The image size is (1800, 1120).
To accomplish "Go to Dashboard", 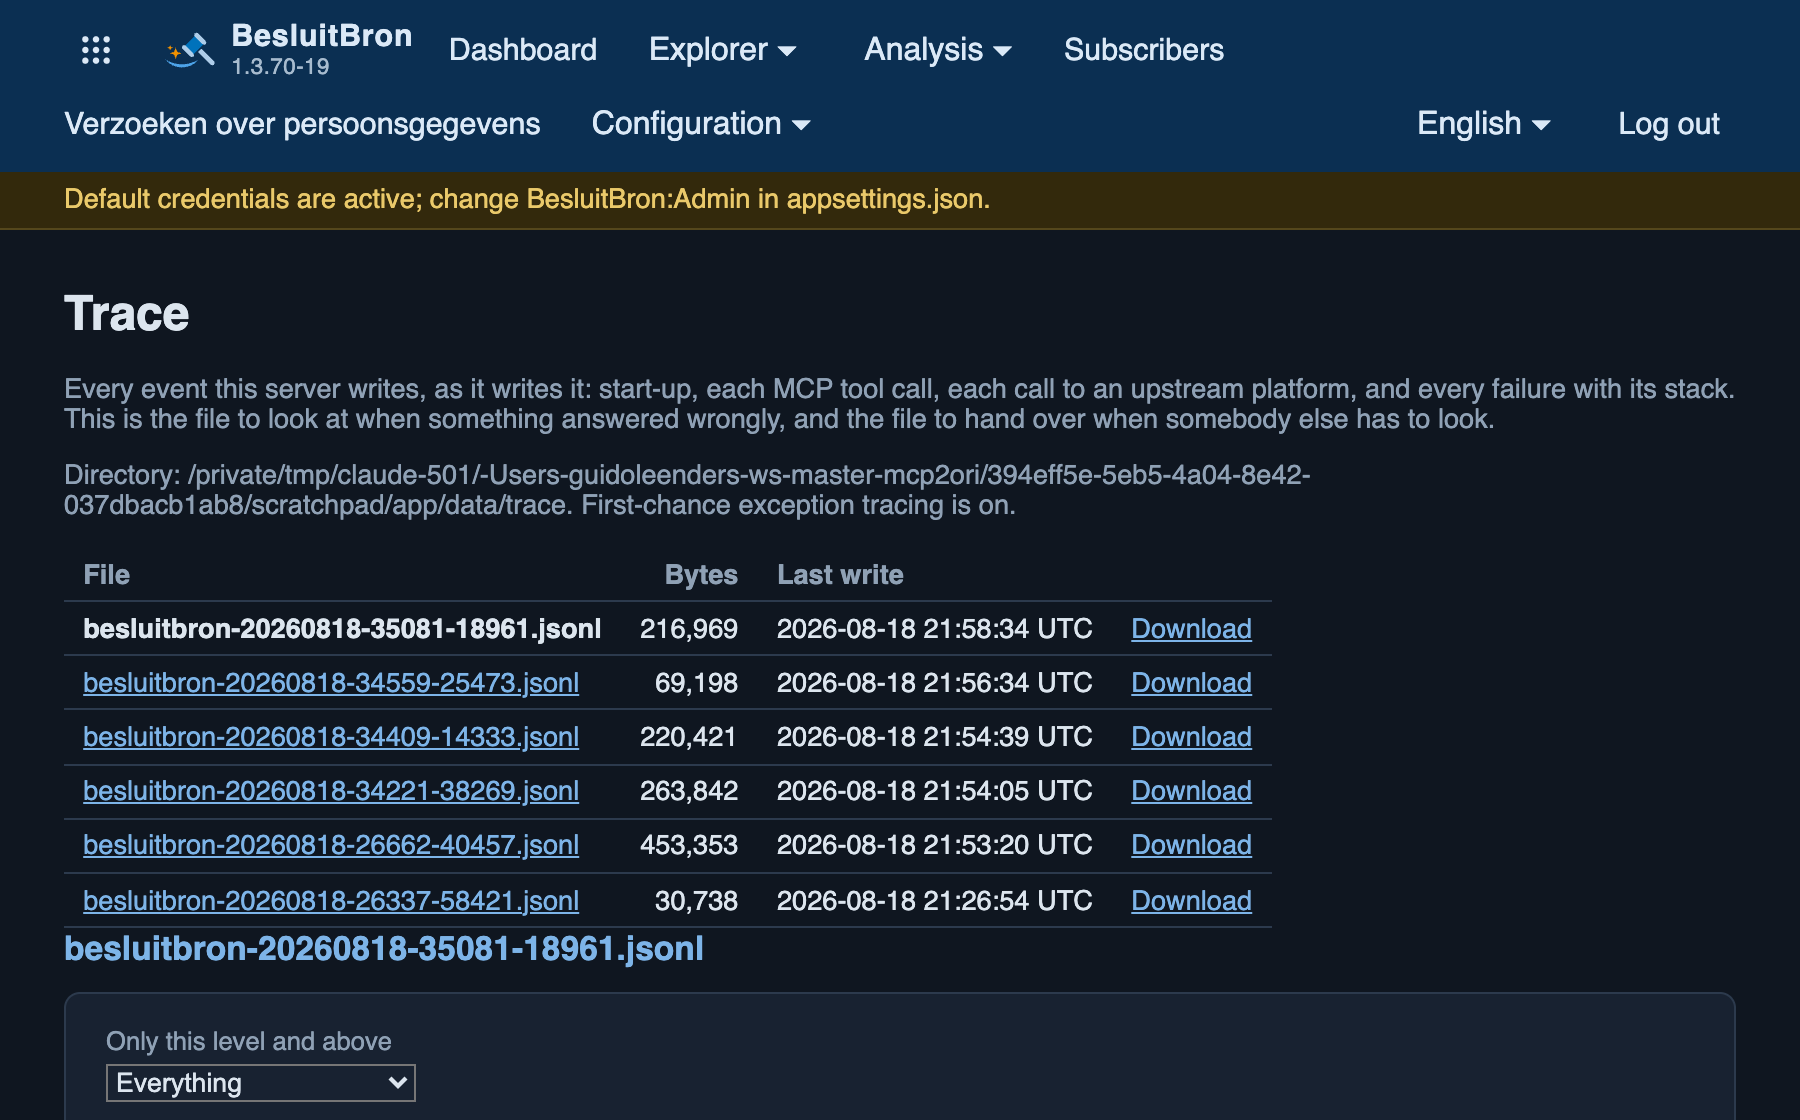I will tap(523, 50).
